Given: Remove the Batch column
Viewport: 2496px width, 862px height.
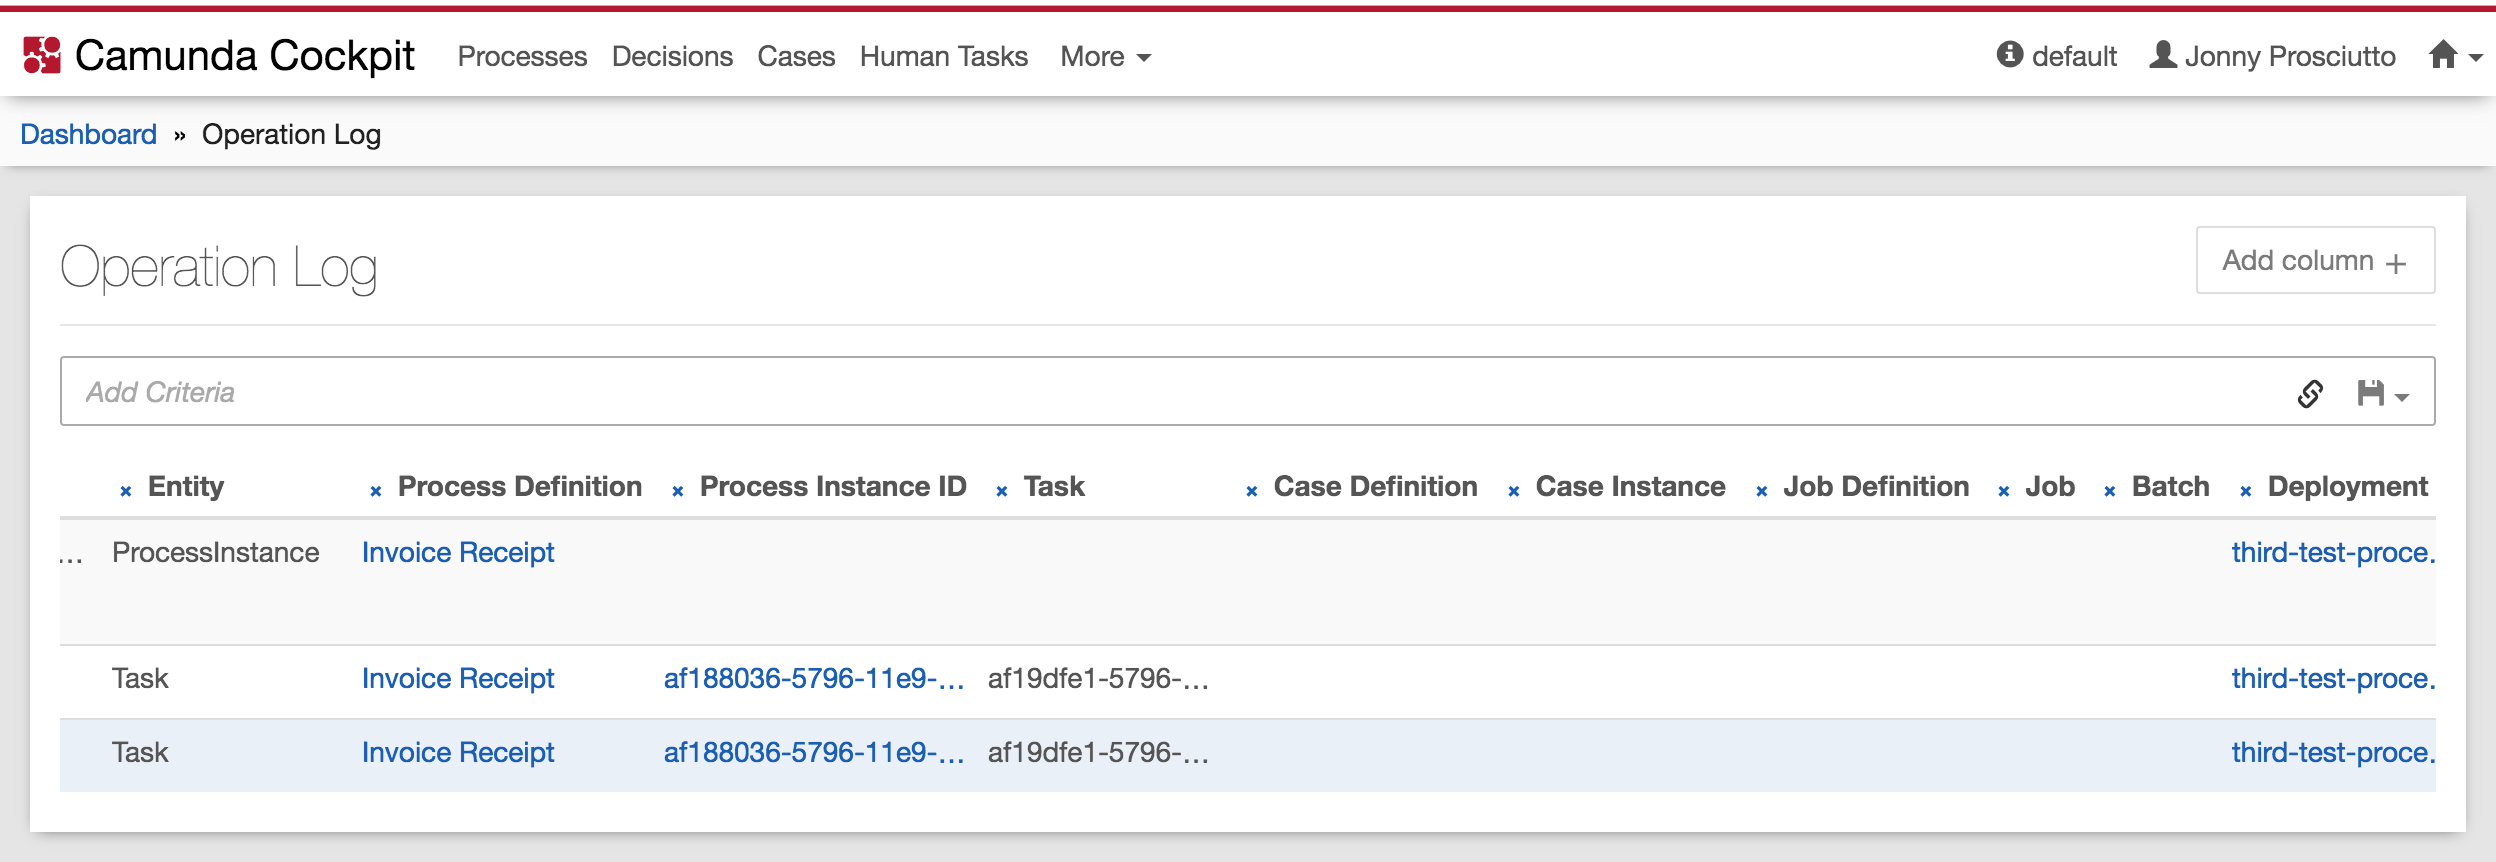Looking at the screenshot, I should pyautogui.click(x=2110, y=491).
